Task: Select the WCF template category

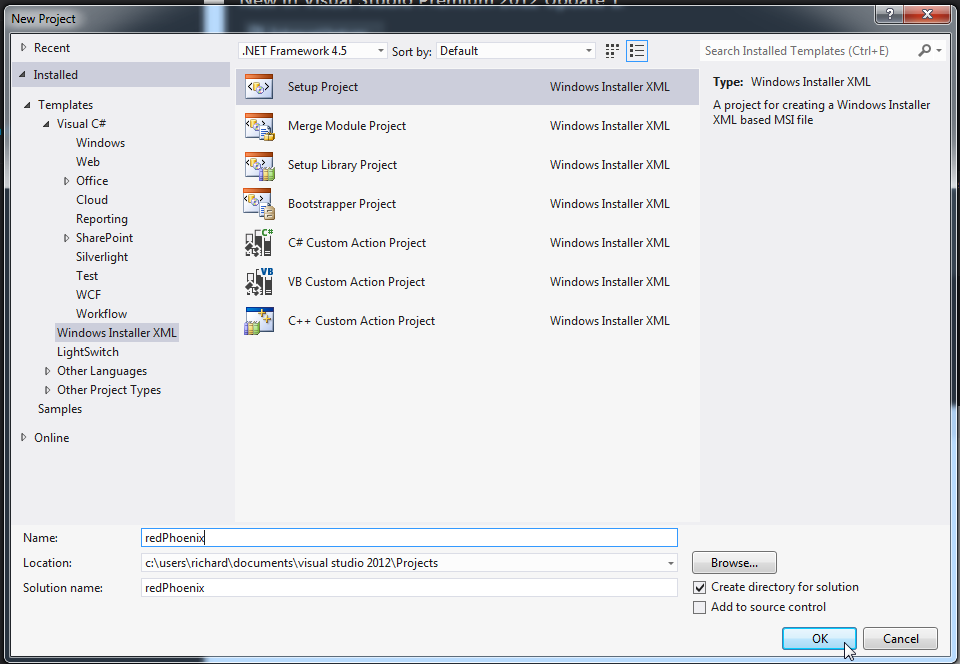Action: point(88,294)
